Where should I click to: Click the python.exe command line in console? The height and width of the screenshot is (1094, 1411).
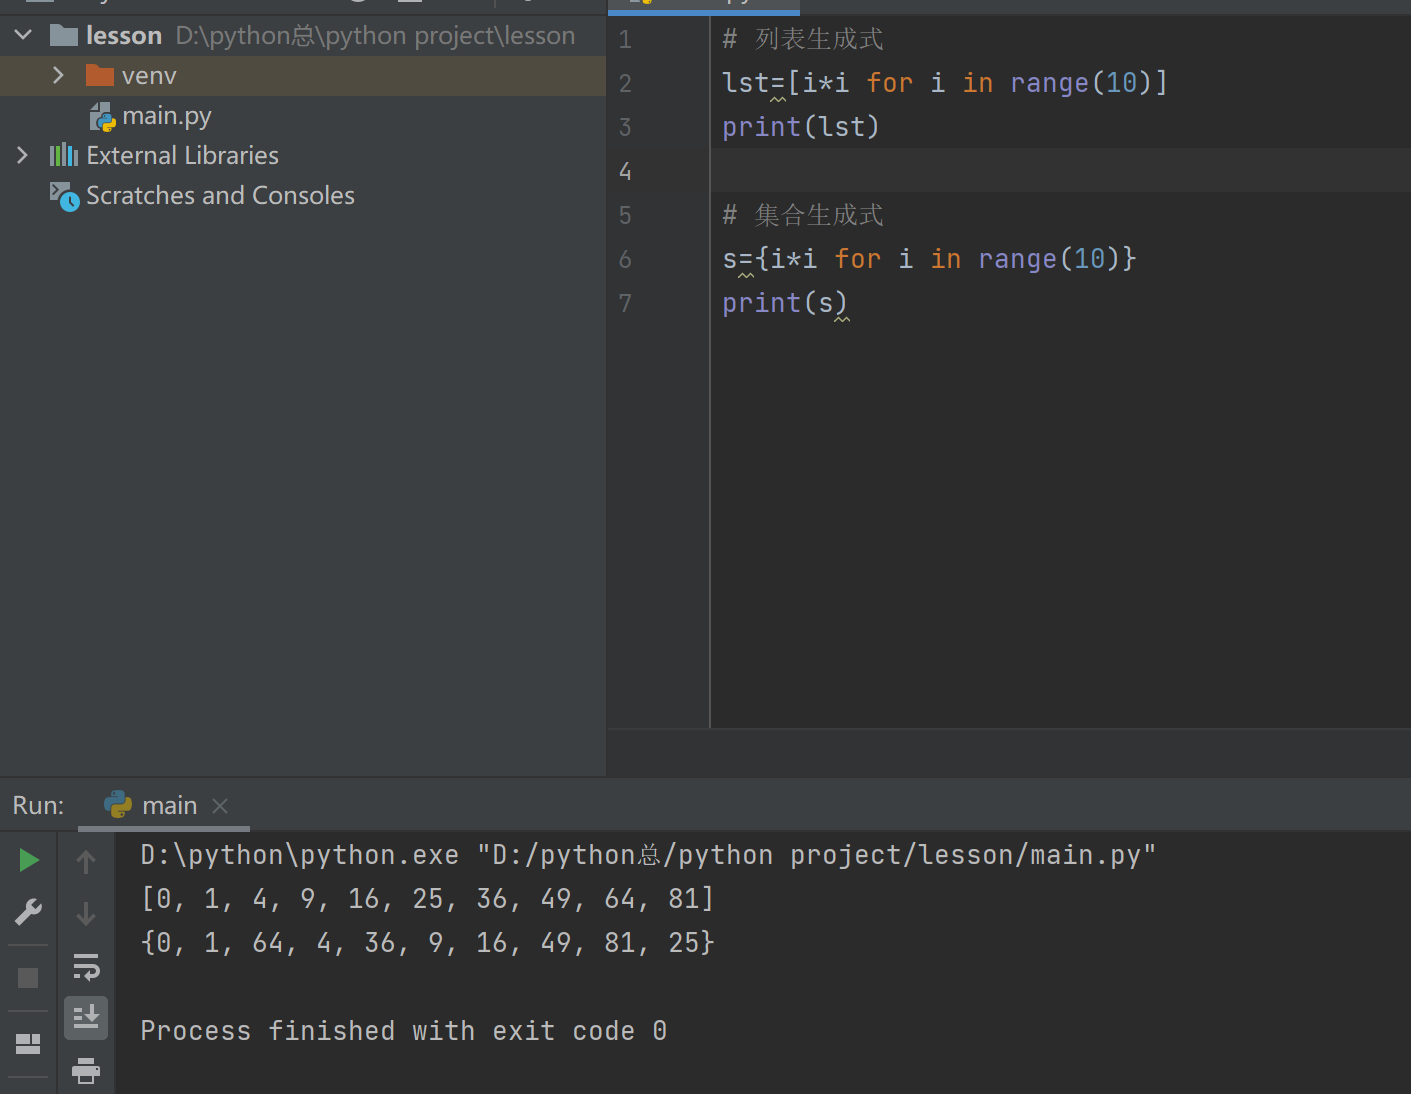coord(648,855)
